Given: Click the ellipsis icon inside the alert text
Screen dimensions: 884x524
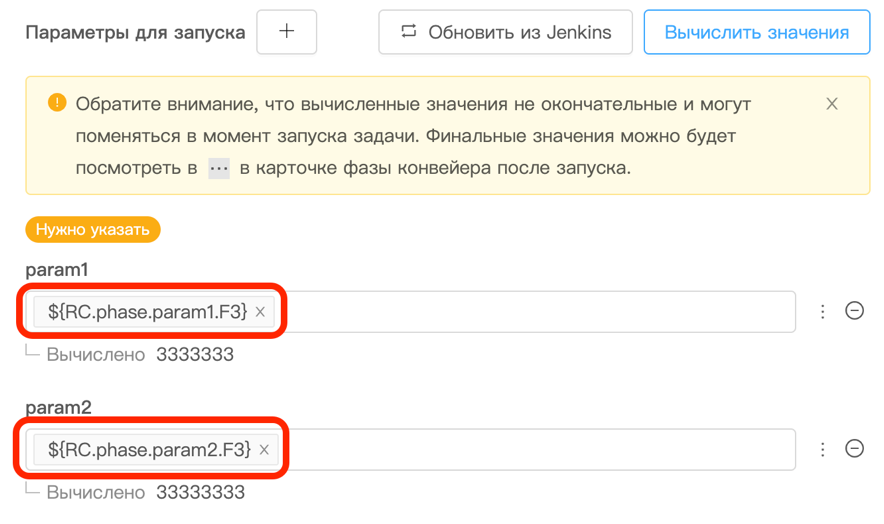Looking at the screenshot, I should (218, 168).
